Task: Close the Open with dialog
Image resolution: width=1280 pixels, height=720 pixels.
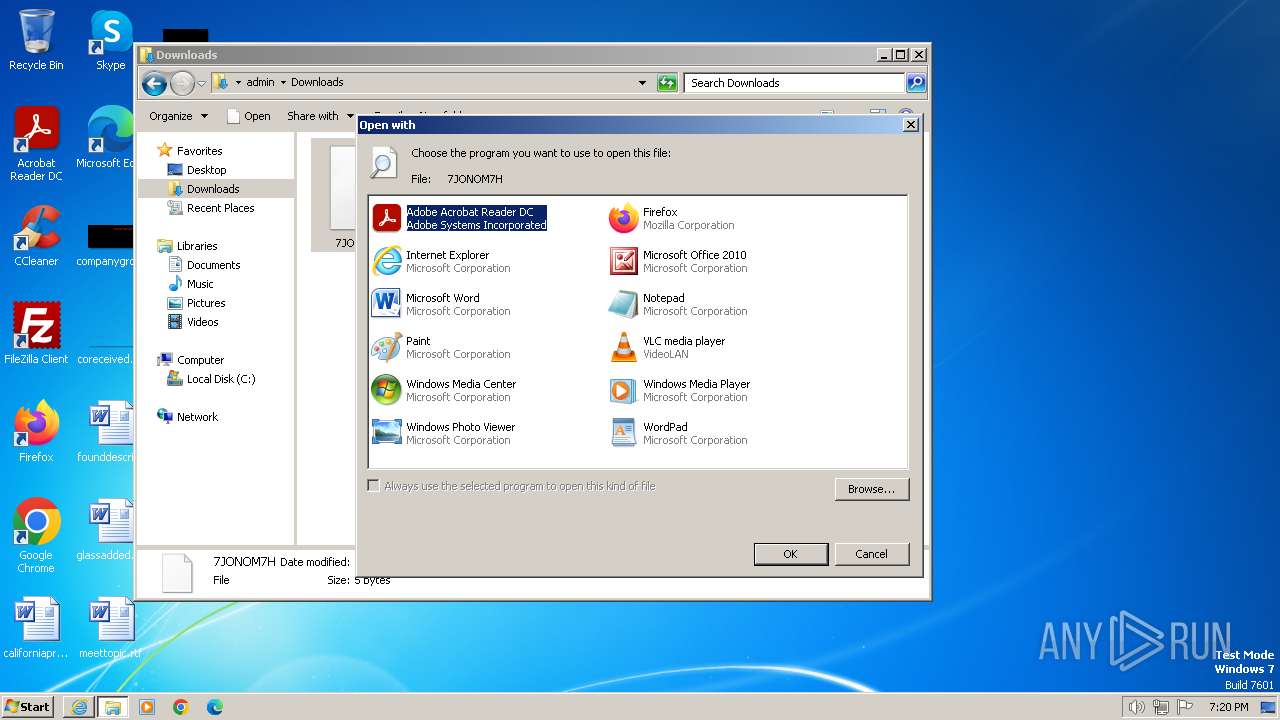Action: (x=910, y=125)
